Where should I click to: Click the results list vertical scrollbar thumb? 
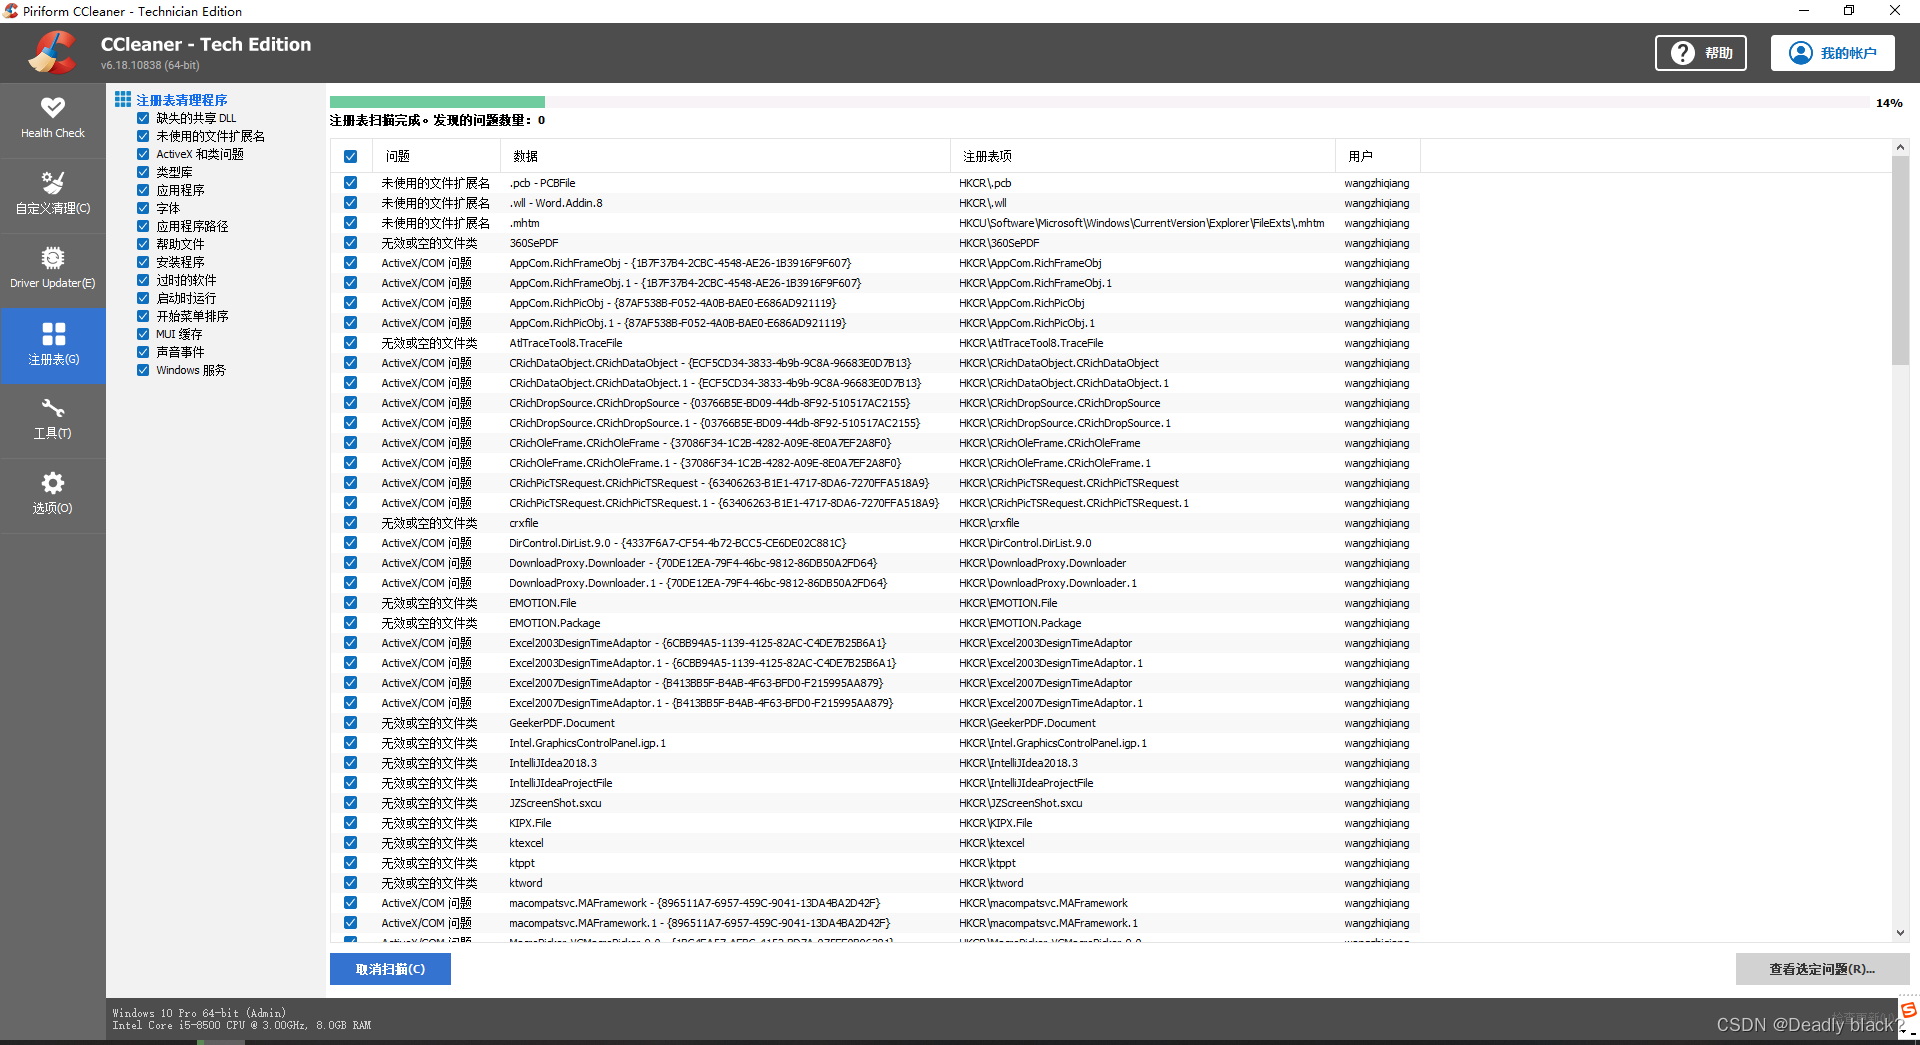tap(1900, 260)
